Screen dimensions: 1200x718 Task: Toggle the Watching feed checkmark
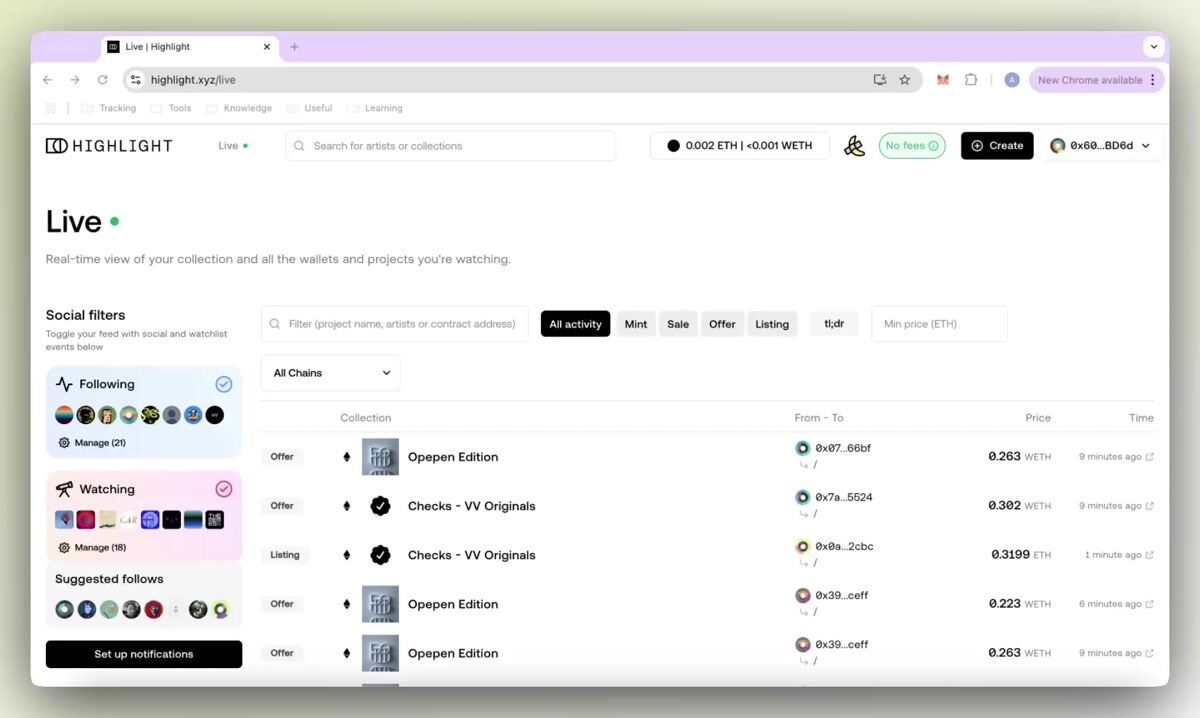coord(224,489)
